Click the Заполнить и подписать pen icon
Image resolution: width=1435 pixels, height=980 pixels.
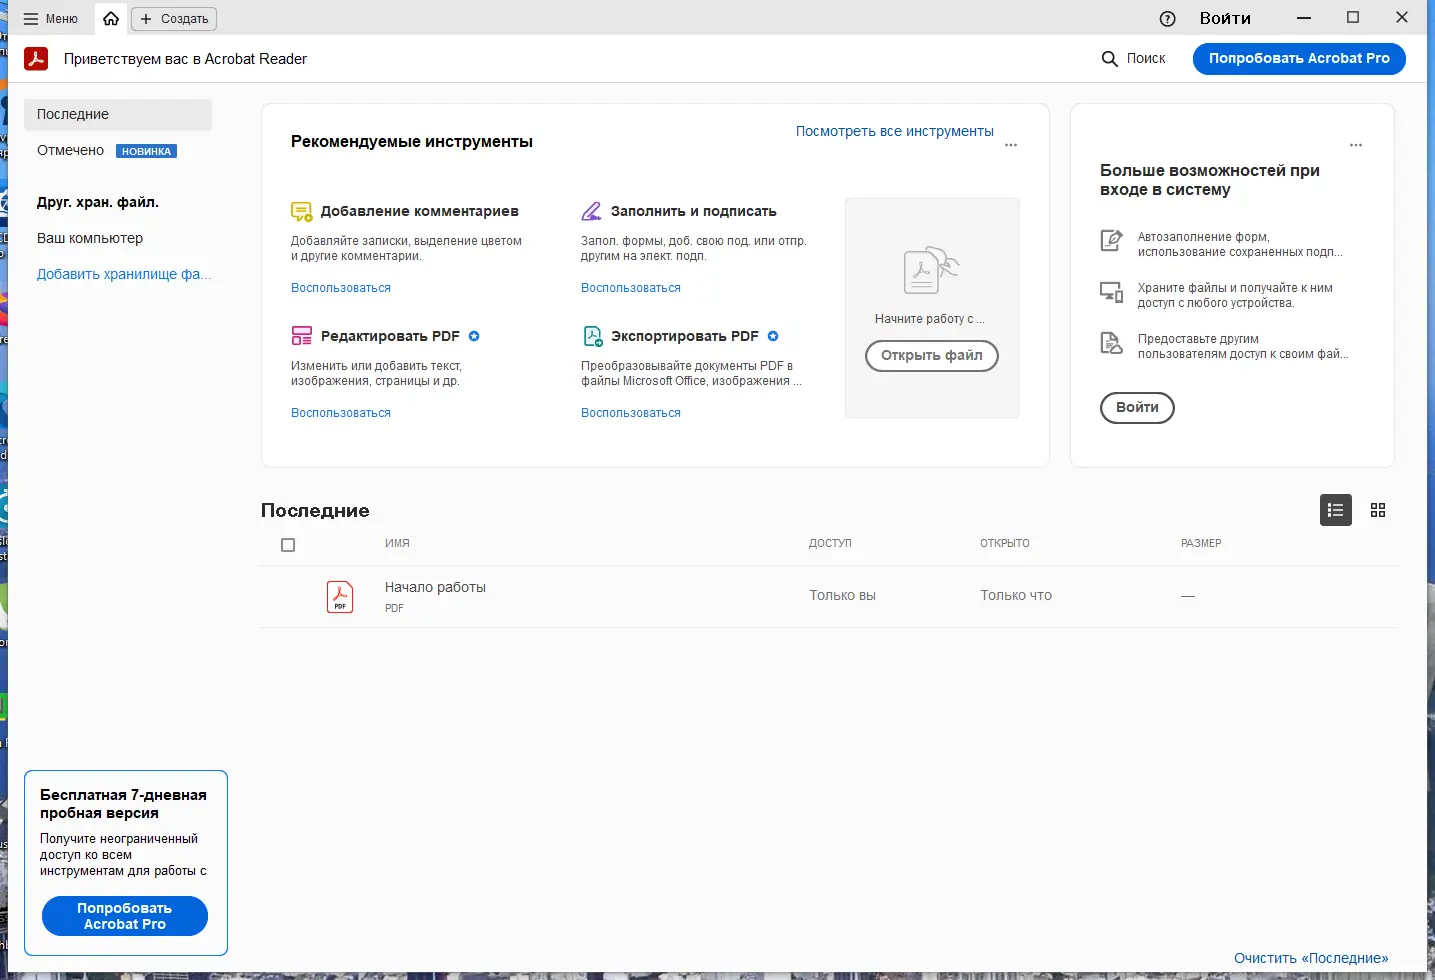[x=592, y=211]
